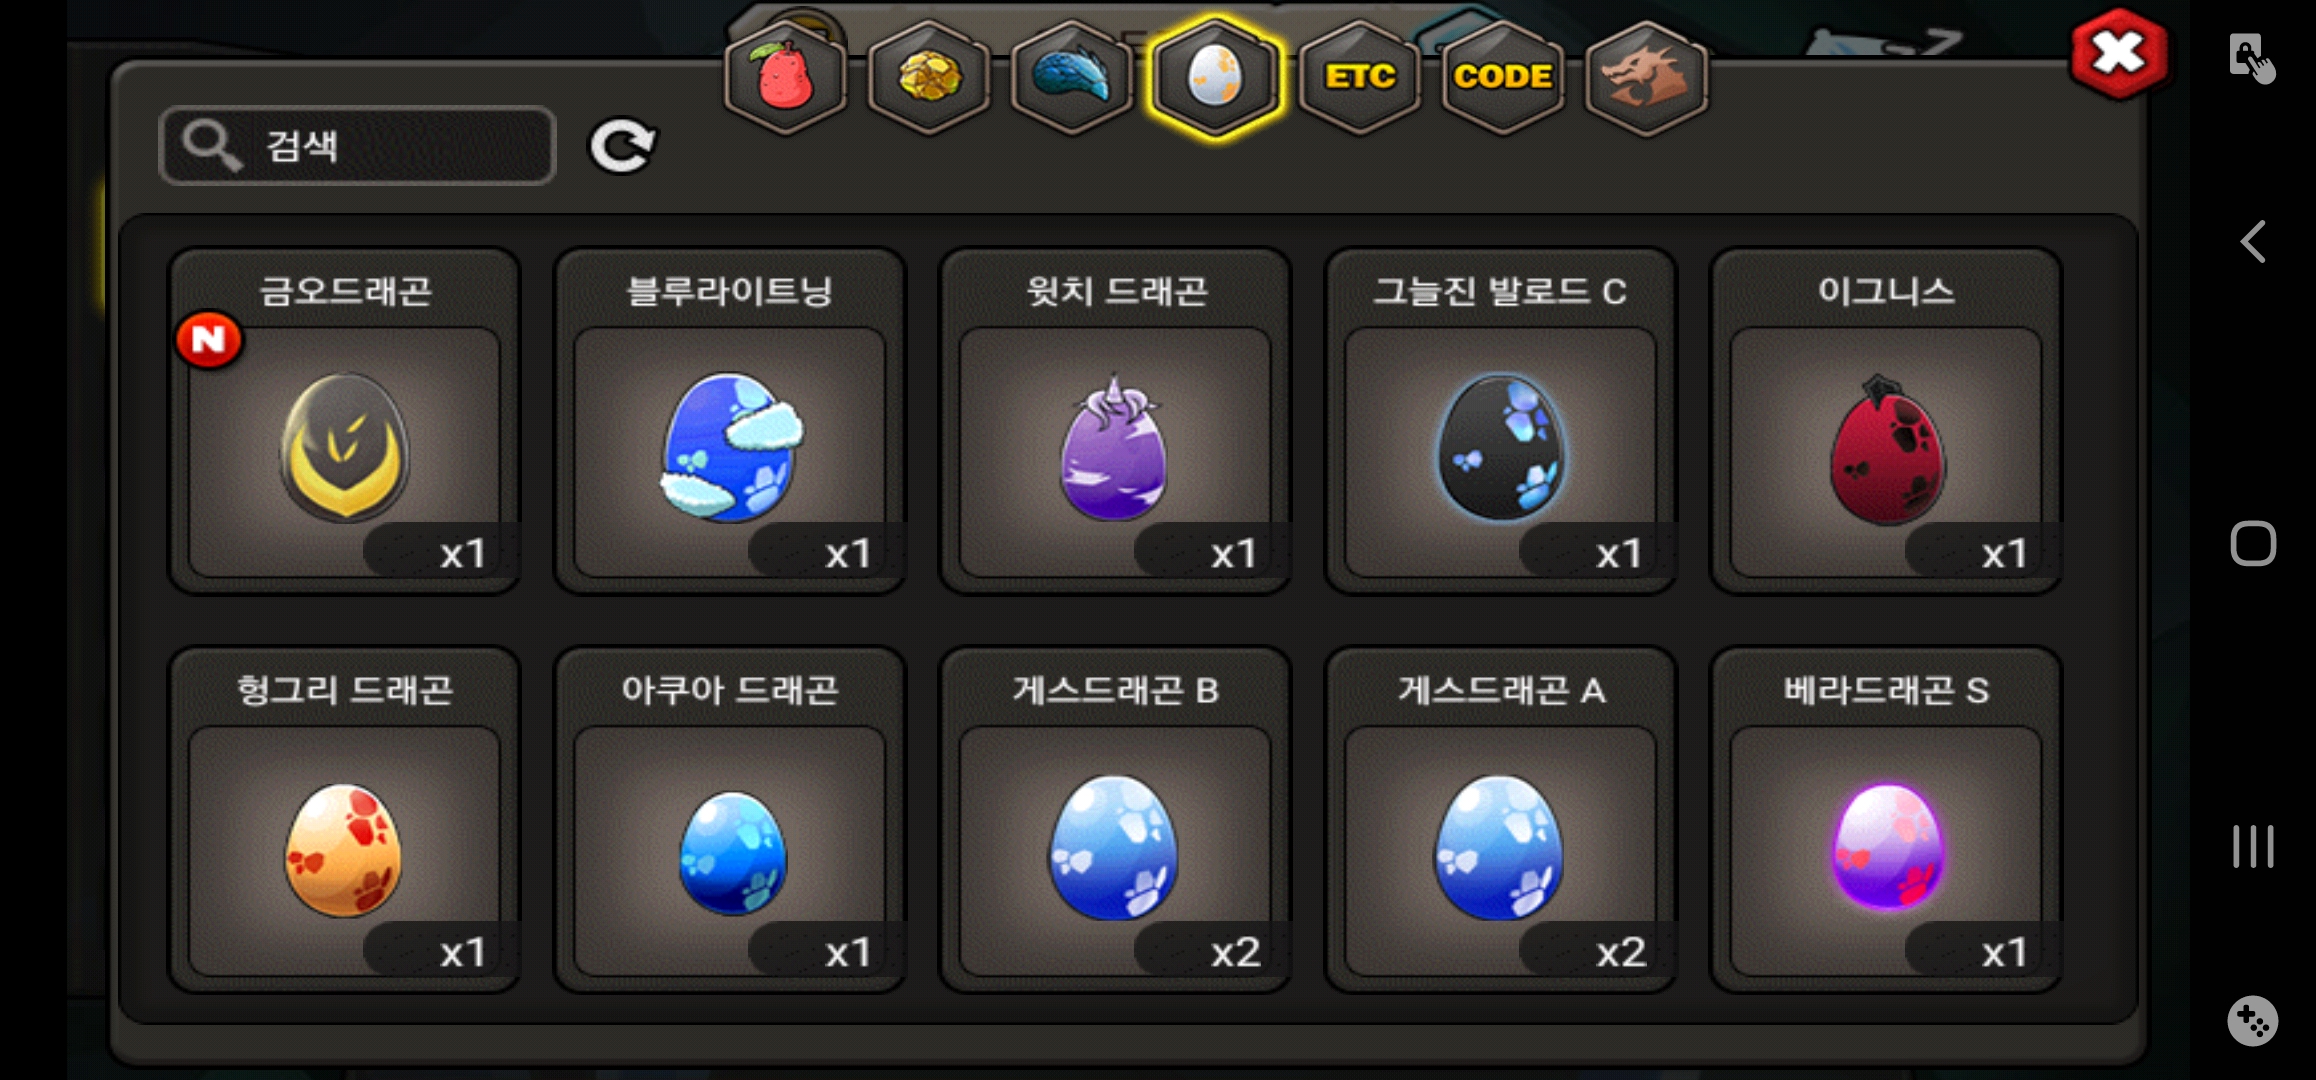Select the 블루라이트닝 egg item
Screen dimensions: 2316x1080
tap(729, 421)
